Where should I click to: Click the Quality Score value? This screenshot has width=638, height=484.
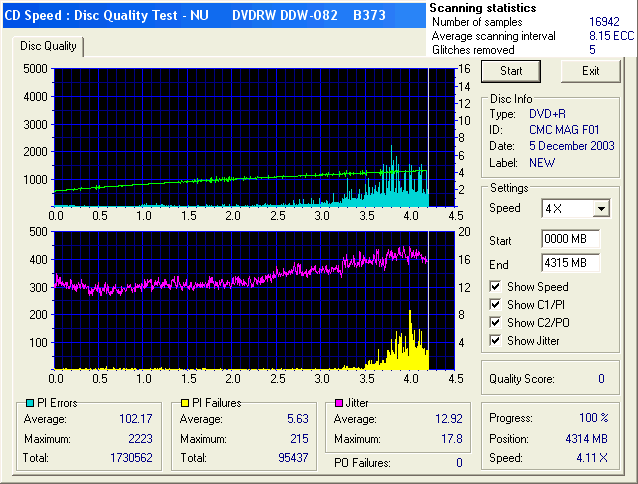click(x=601, y=379)
